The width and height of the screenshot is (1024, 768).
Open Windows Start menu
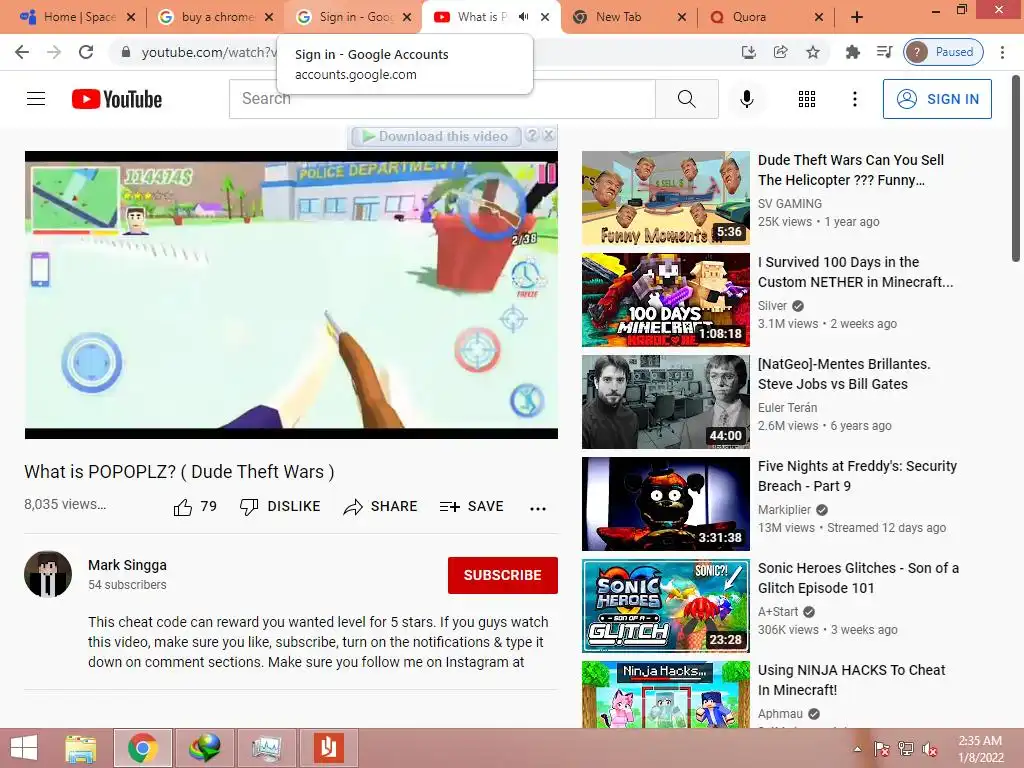coord(24,748)
